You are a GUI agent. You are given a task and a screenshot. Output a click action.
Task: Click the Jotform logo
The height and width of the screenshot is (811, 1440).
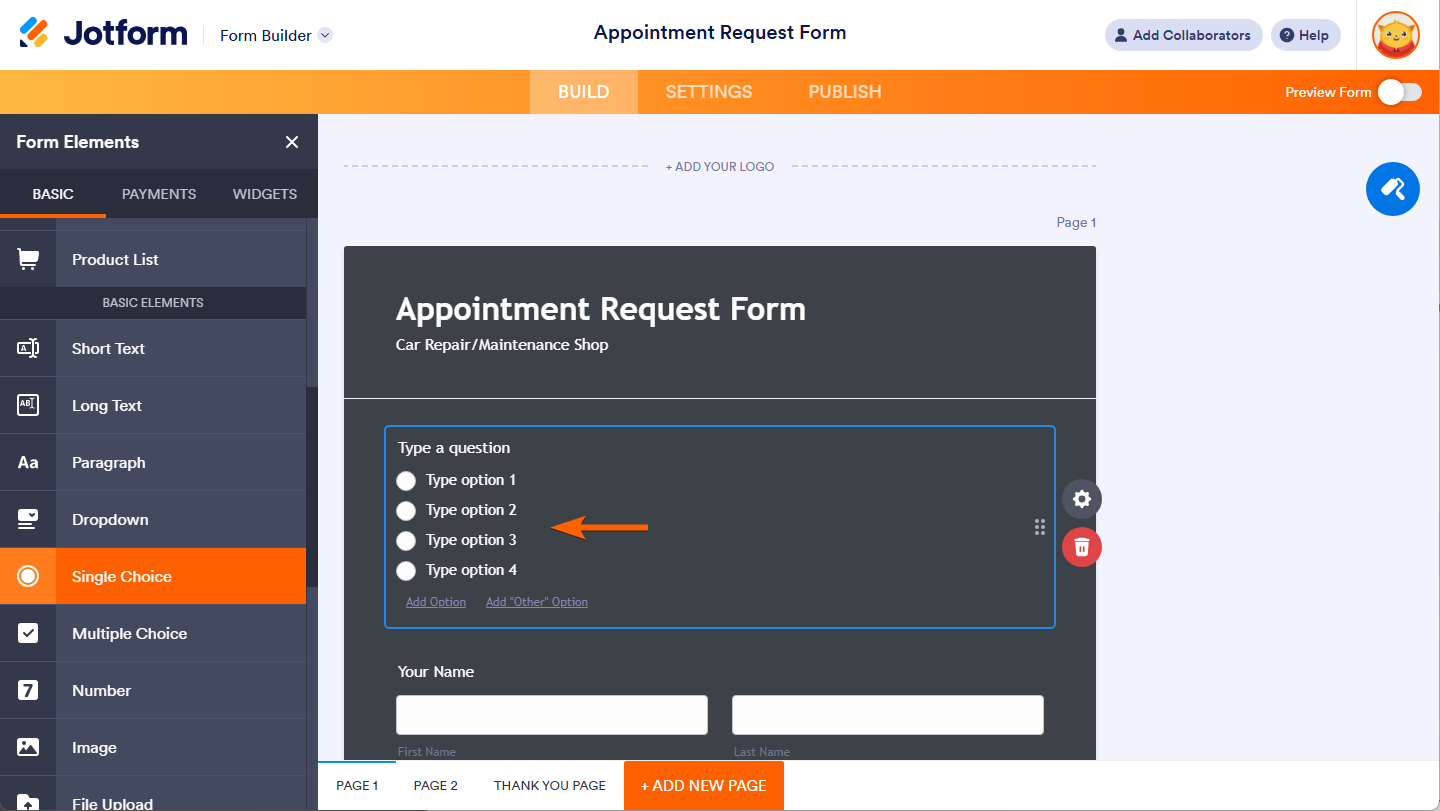(103, 34)
